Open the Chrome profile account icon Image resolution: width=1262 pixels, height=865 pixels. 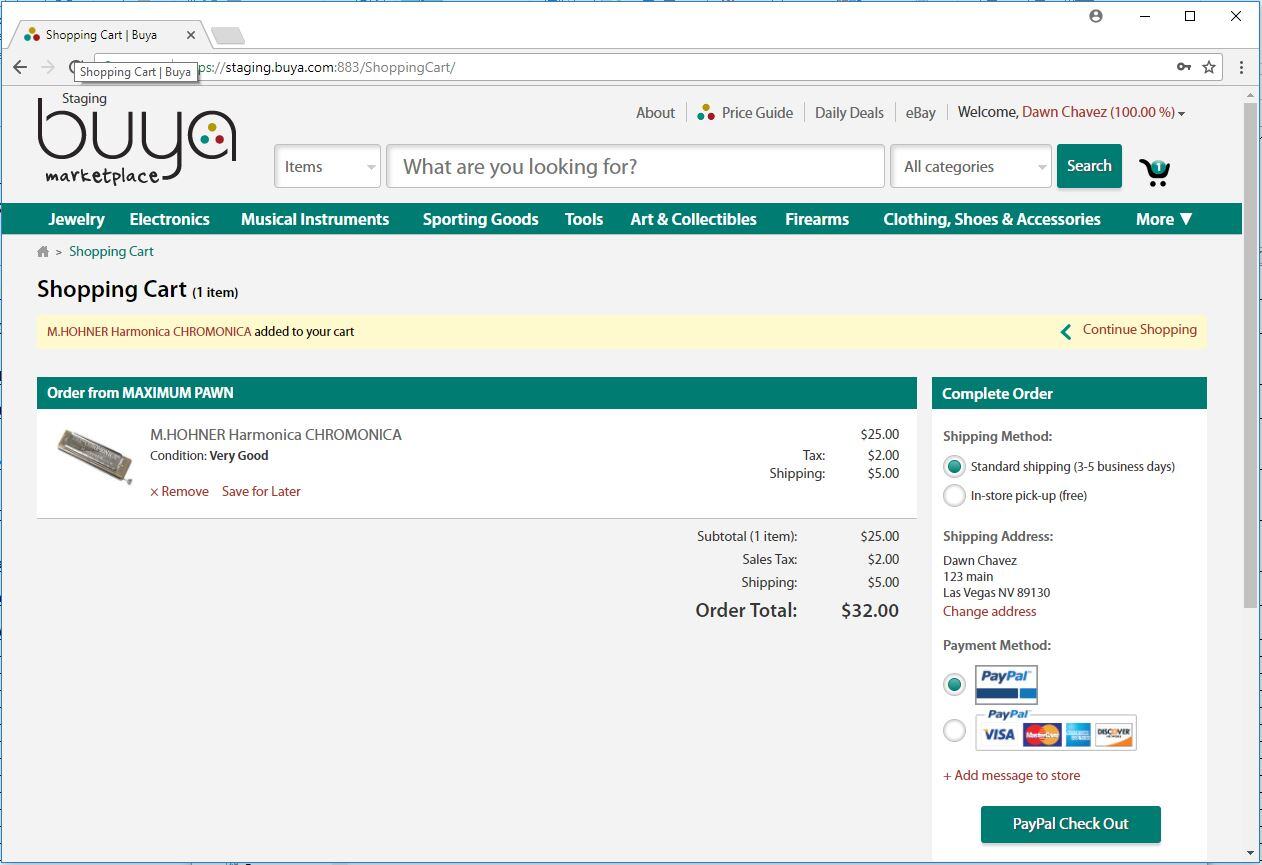point(1096,16)
